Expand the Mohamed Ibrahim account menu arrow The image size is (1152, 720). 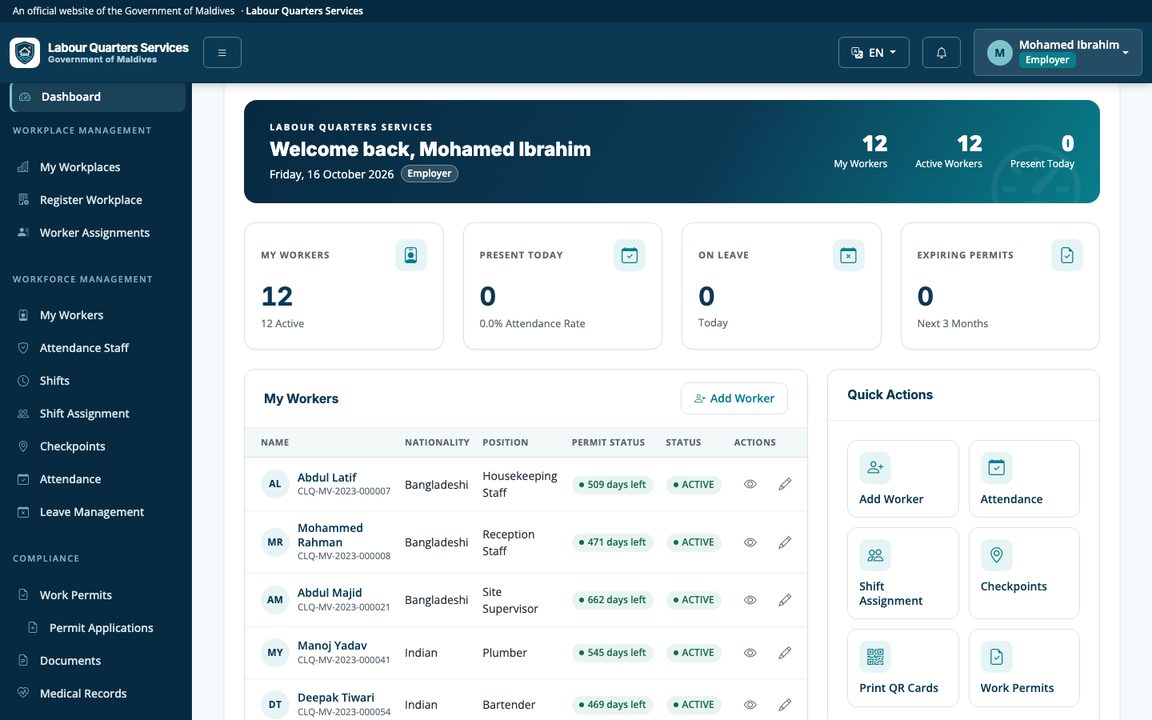coord(1126,53)
